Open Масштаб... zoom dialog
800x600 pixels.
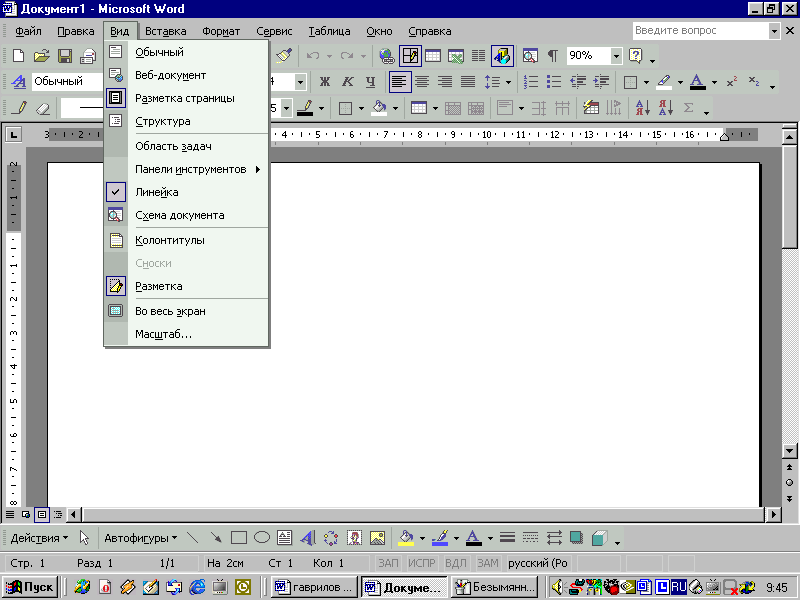click(187, 334)
